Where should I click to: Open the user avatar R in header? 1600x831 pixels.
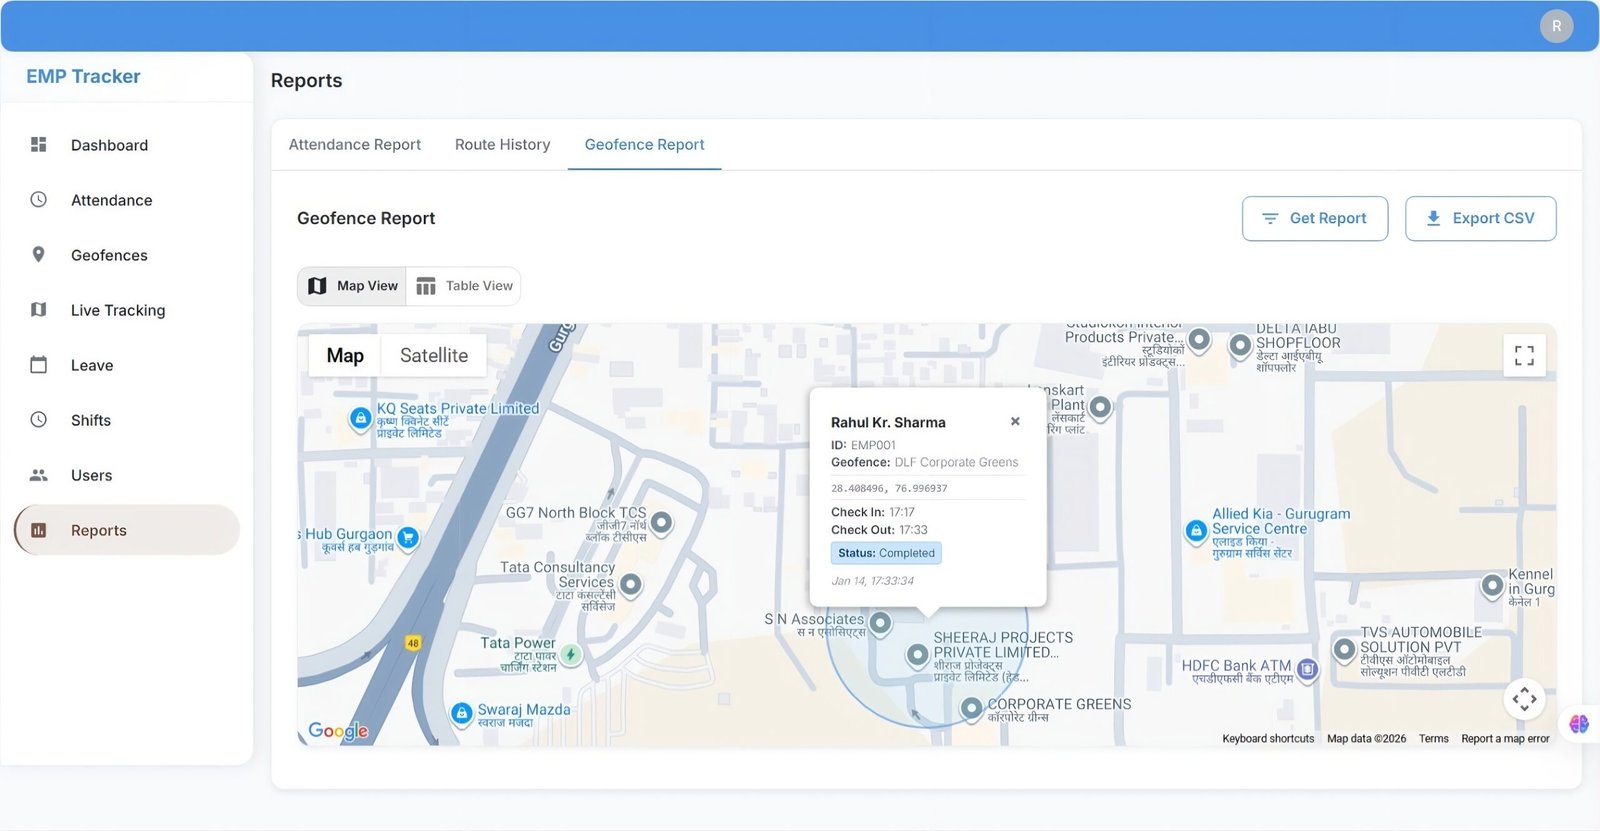pos(1556,26)
